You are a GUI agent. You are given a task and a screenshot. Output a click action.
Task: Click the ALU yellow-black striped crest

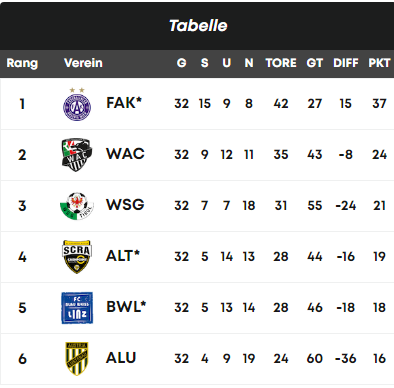tap(77, 359)
